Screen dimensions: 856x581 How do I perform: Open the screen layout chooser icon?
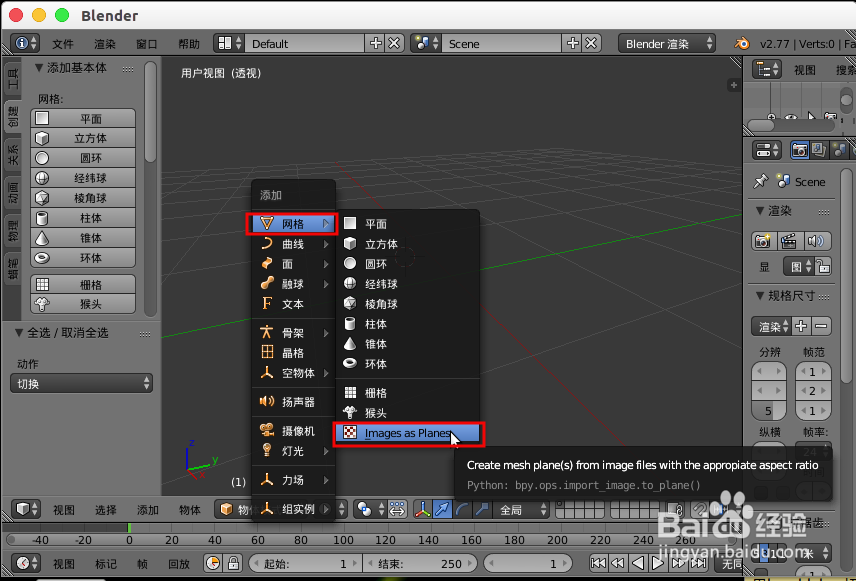(228, 43)
